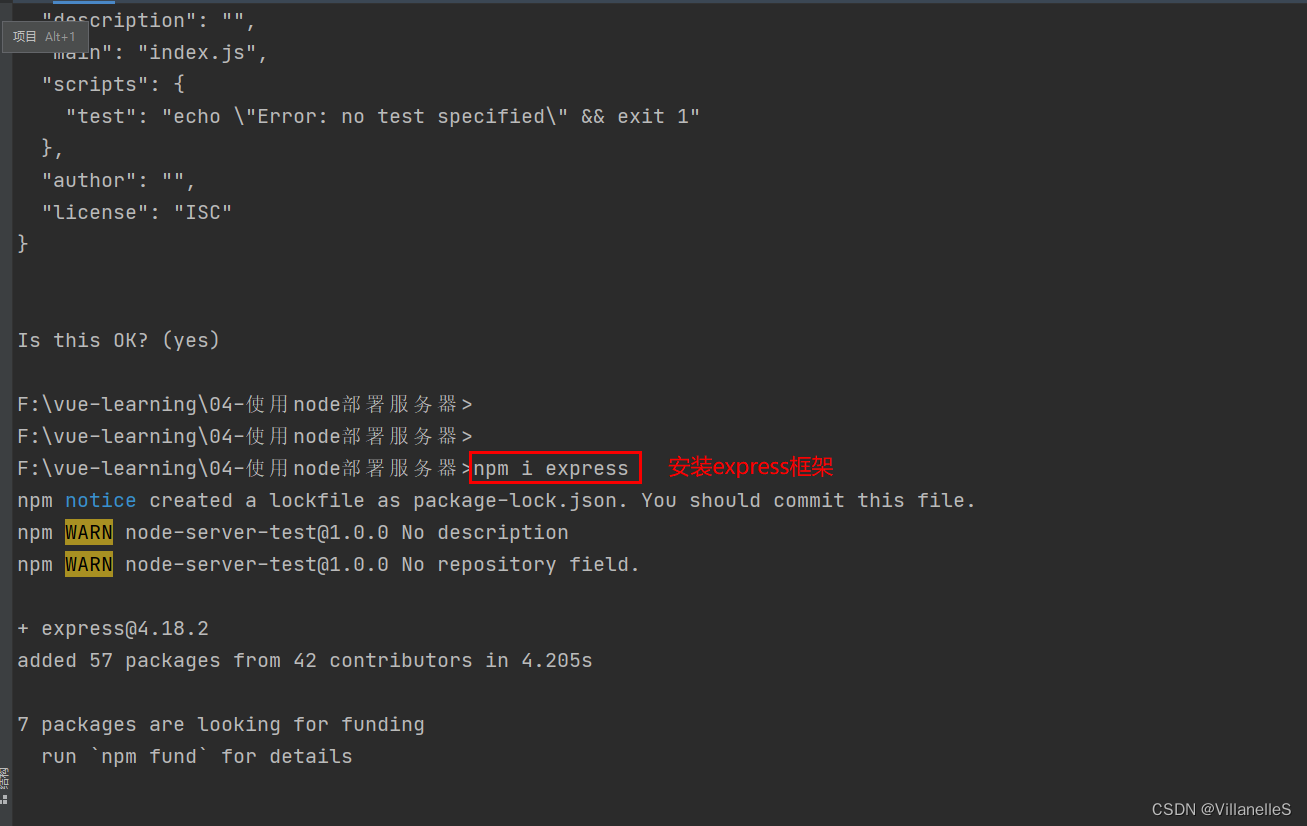Click the vertical side-panel label above the bottom-left icon
The height and width of the screenshot is (826, 1307).
point(5,777)
